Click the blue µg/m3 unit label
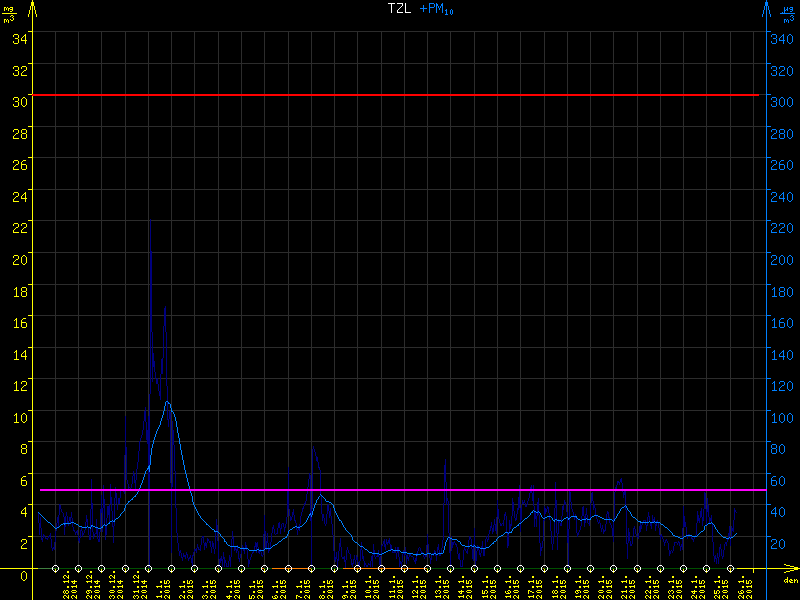This screenshot has width=800, height=600. coord(789,14)
